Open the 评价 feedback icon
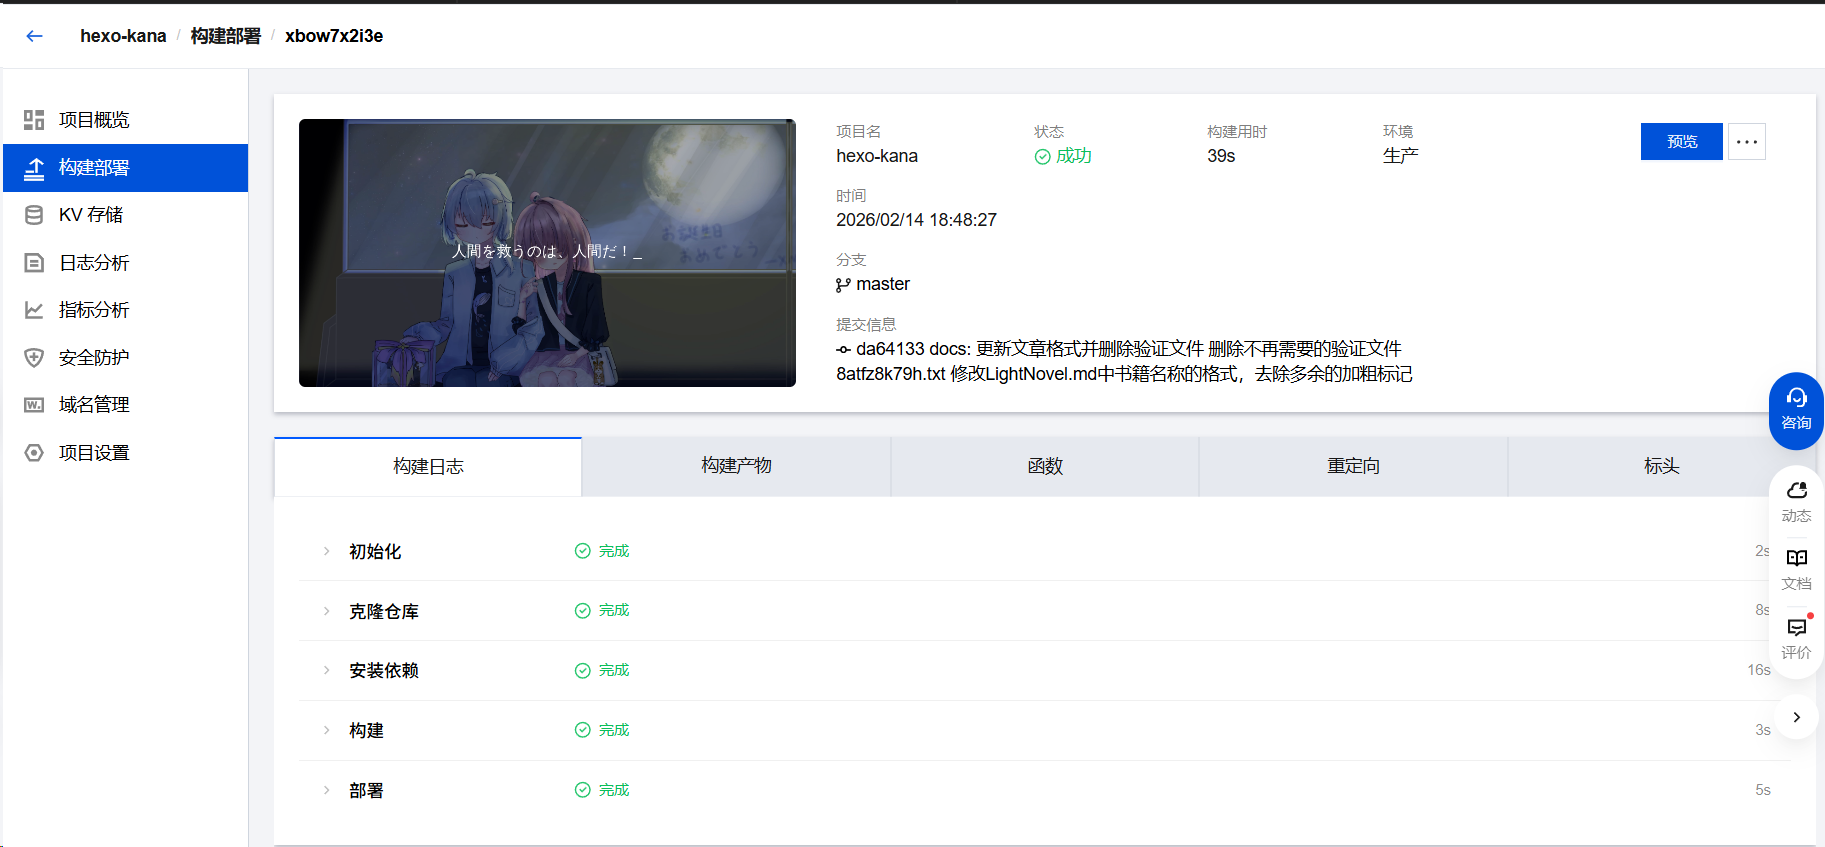The height and width of the screenshot is (847, 1825). tap(1796, 637)
